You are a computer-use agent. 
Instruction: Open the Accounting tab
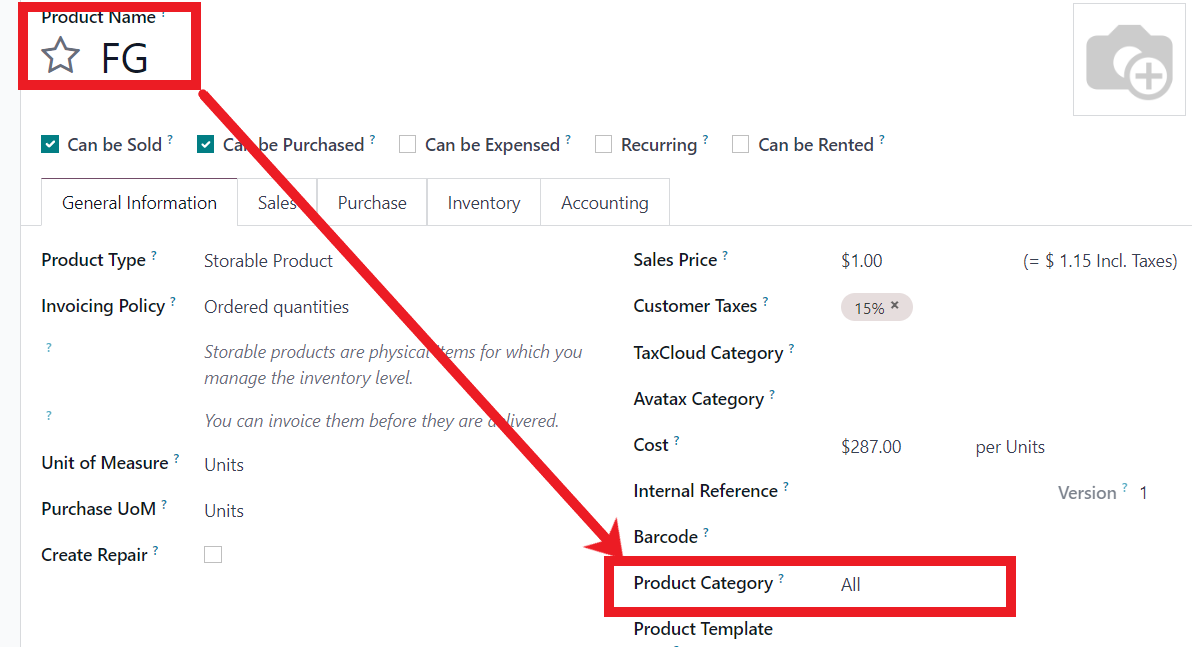tap(604, 202)
